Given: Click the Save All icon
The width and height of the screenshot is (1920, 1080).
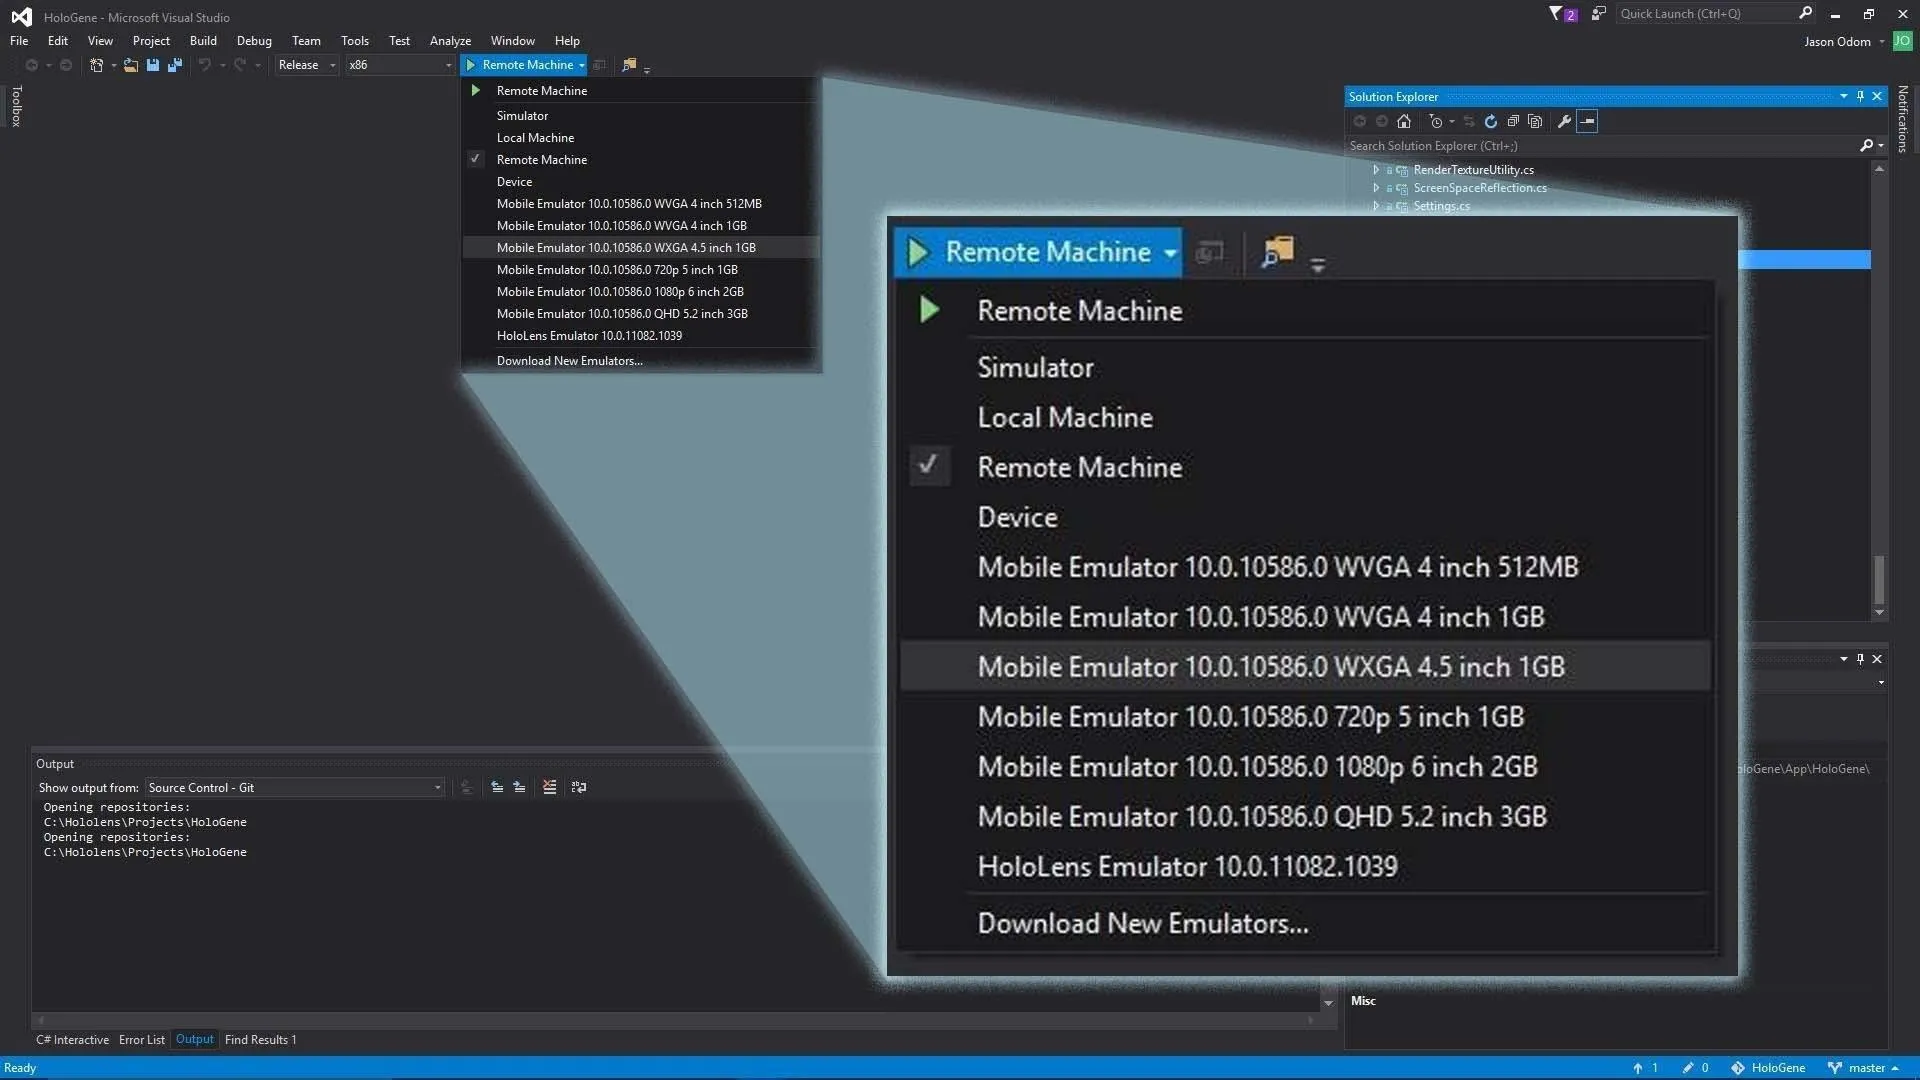Looking at the screenshot, I should click(x=175, y=65).
